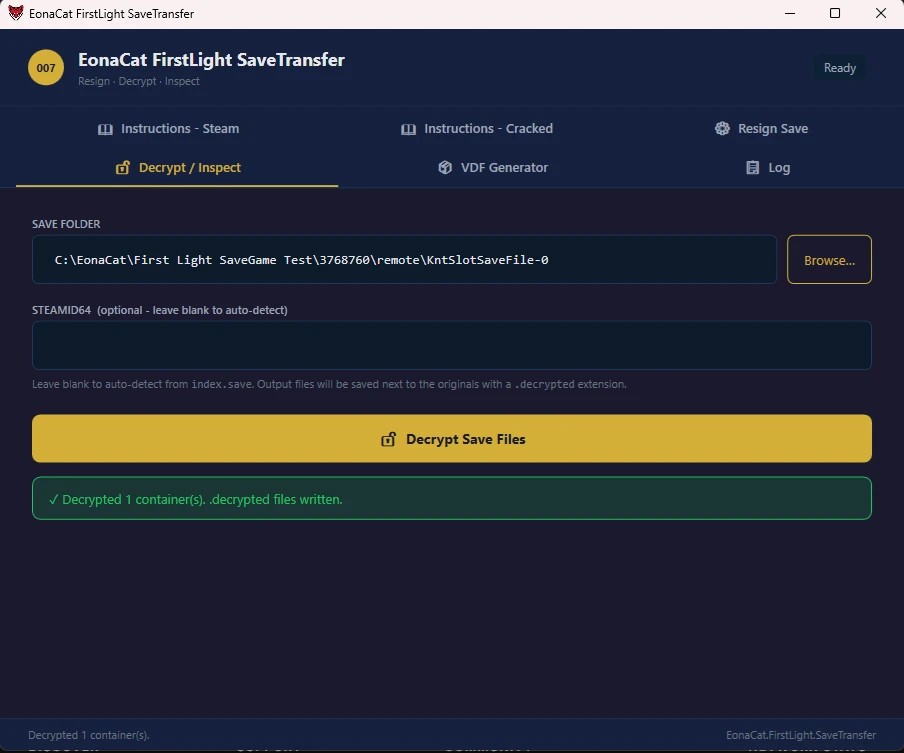The width and height of the screenshot is (904, 753).
Task: Open the Instructions - Cracked tab
Action: (477, 129)
